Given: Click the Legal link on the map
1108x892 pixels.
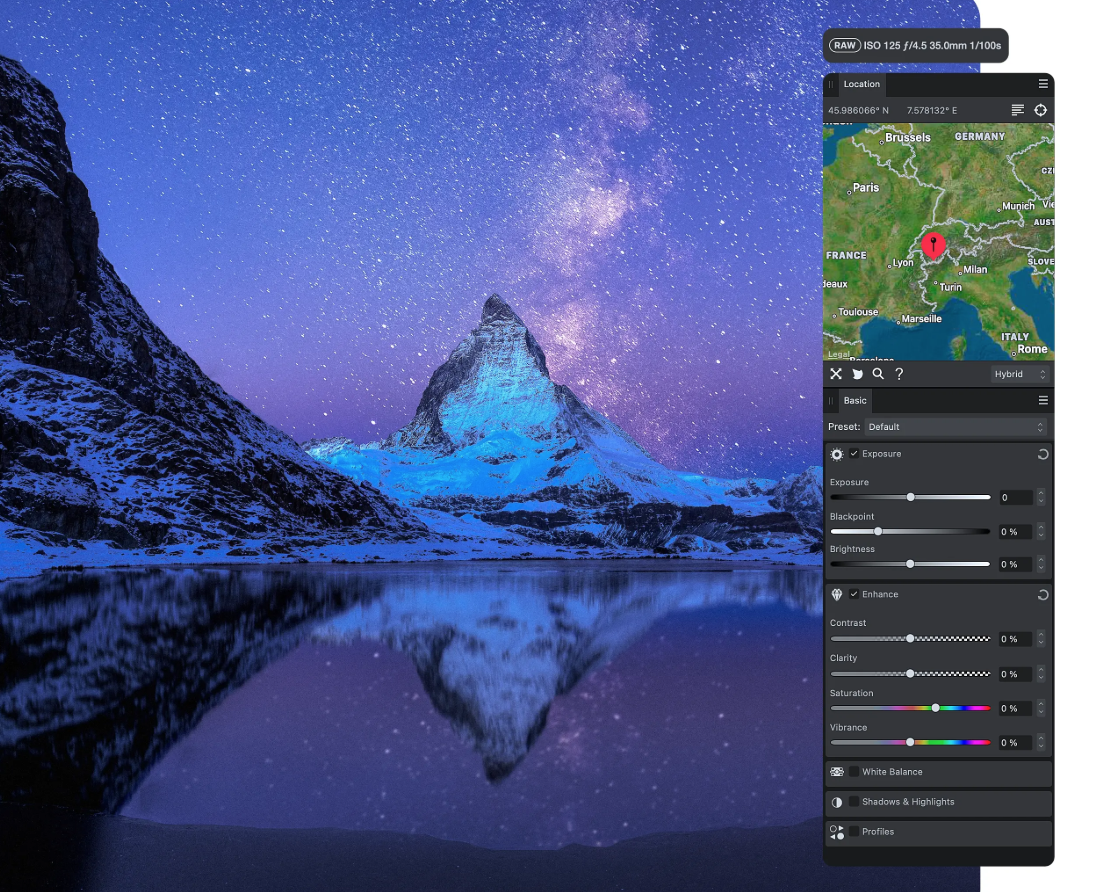Looking at the screenshot, I should click(x=838, y=354).
